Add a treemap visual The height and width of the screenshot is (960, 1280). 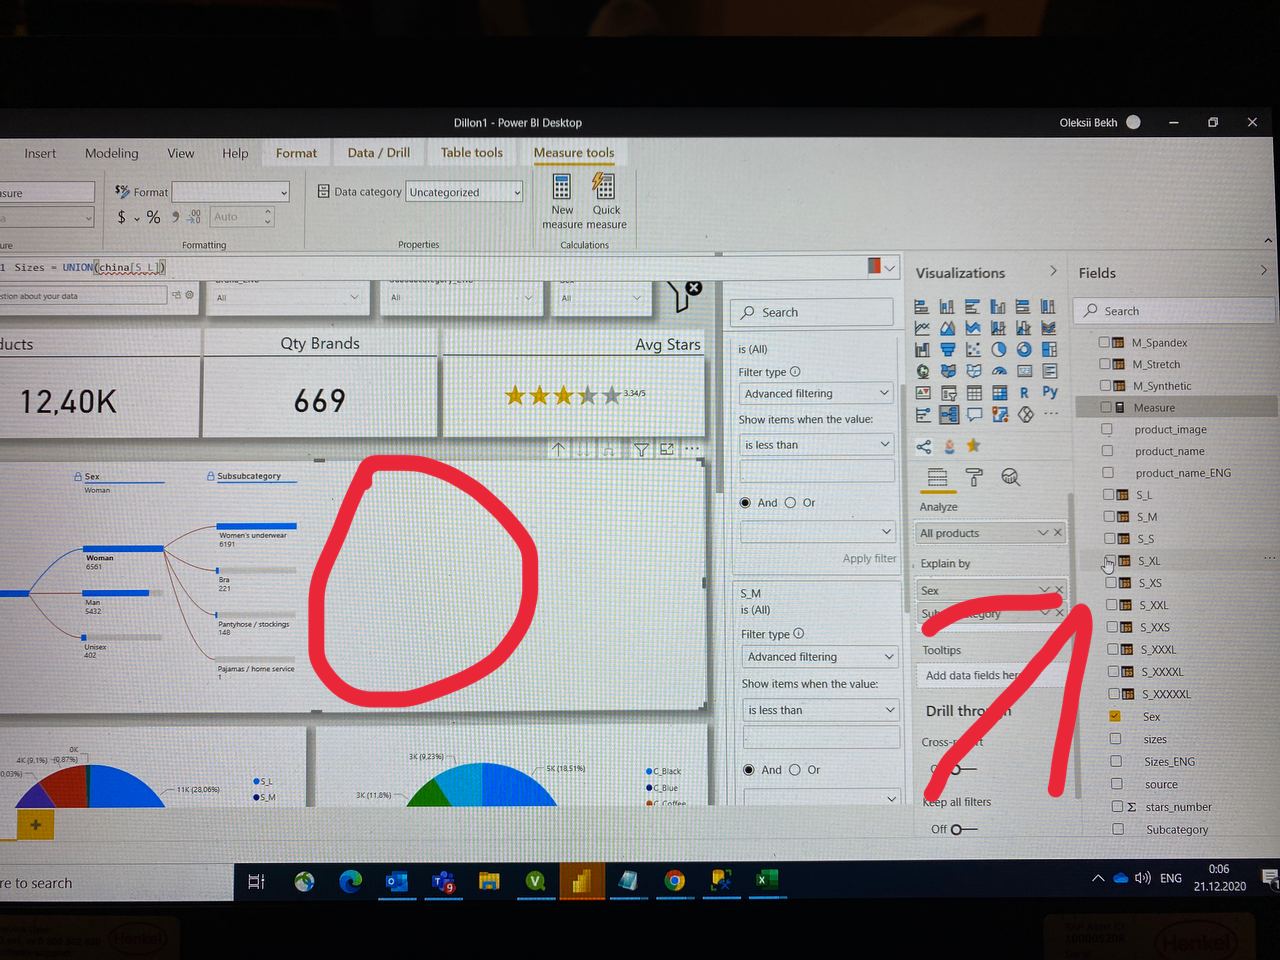coord(1049,350)
